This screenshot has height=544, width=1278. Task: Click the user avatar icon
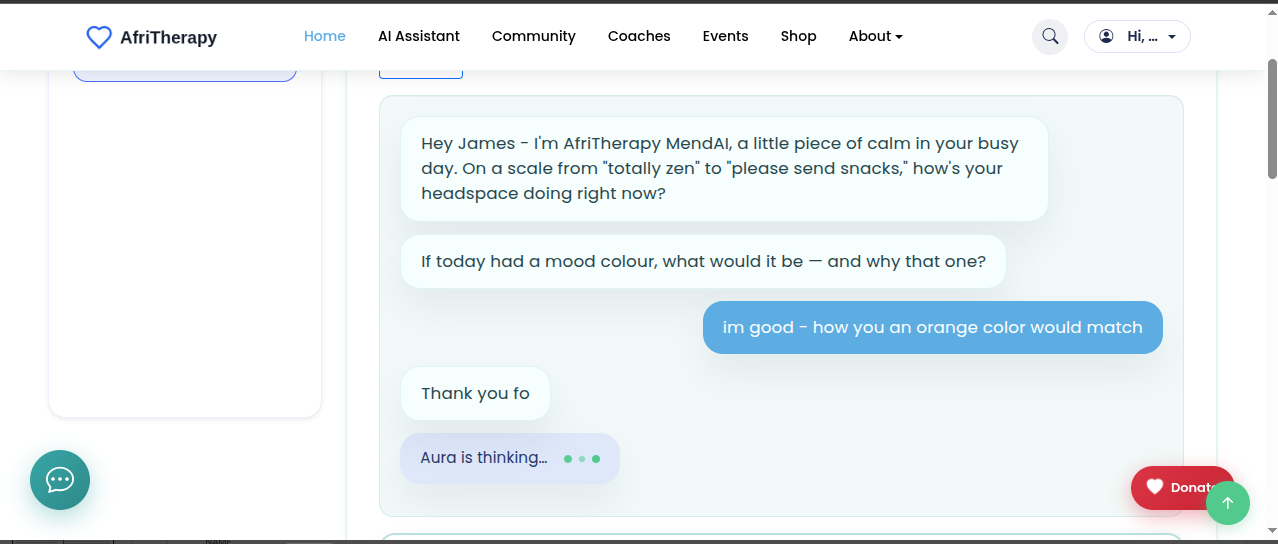tap(1106, 36)
